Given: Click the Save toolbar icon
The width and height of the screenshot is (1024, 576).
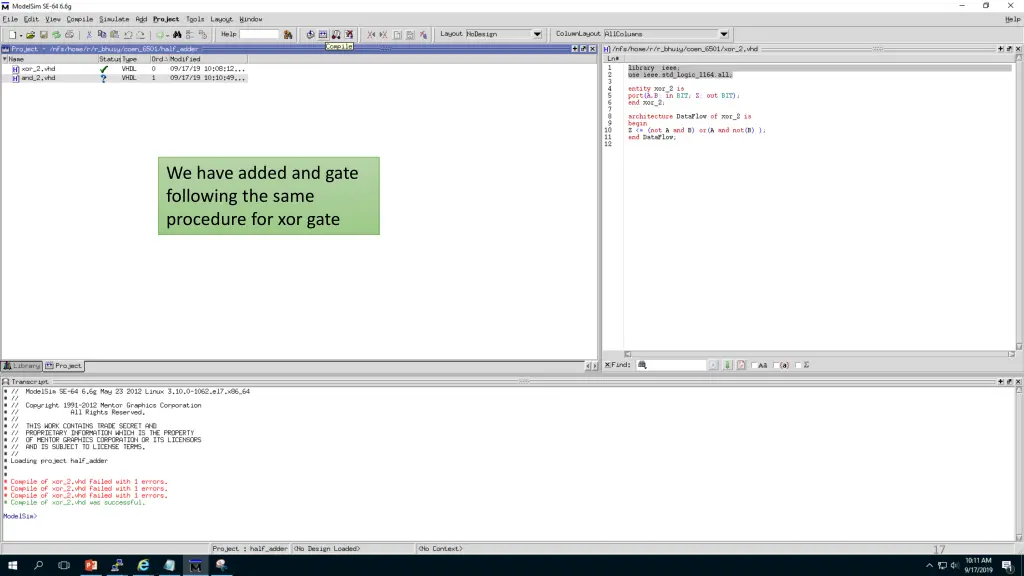Looking at the screenshot, I should [44, 35].
